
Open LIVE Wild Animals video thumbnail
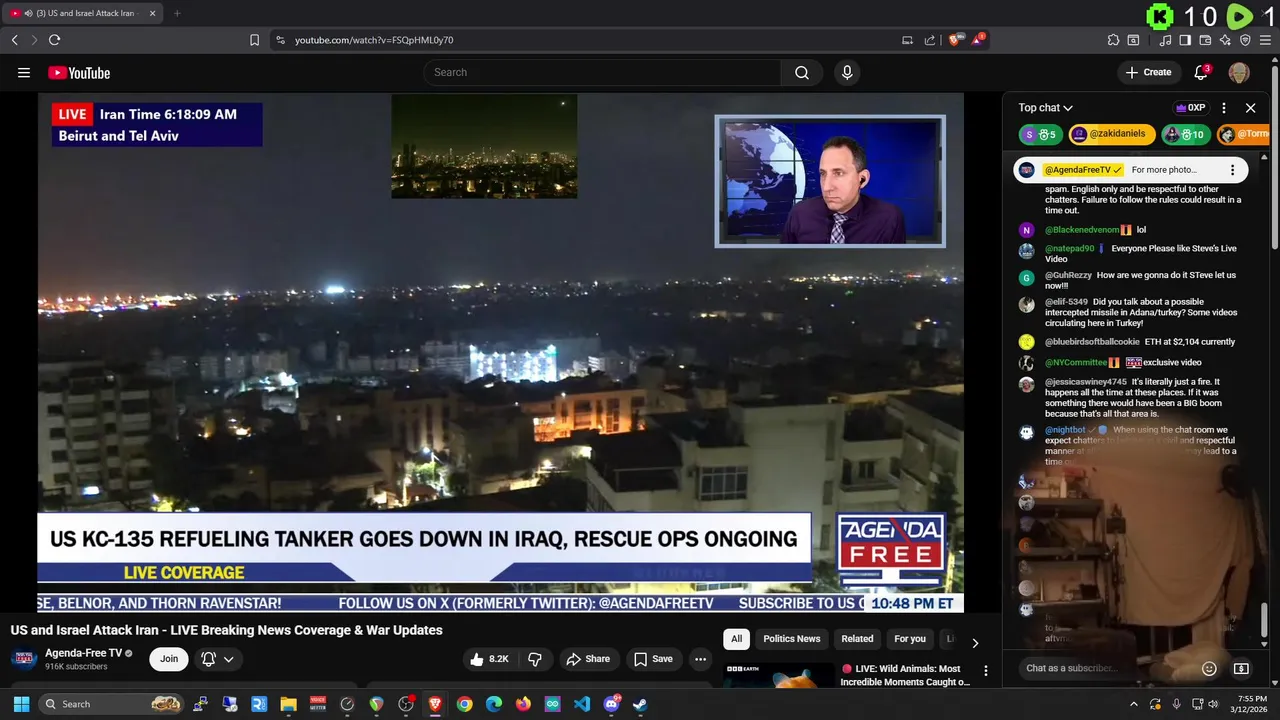coord(778,676)
